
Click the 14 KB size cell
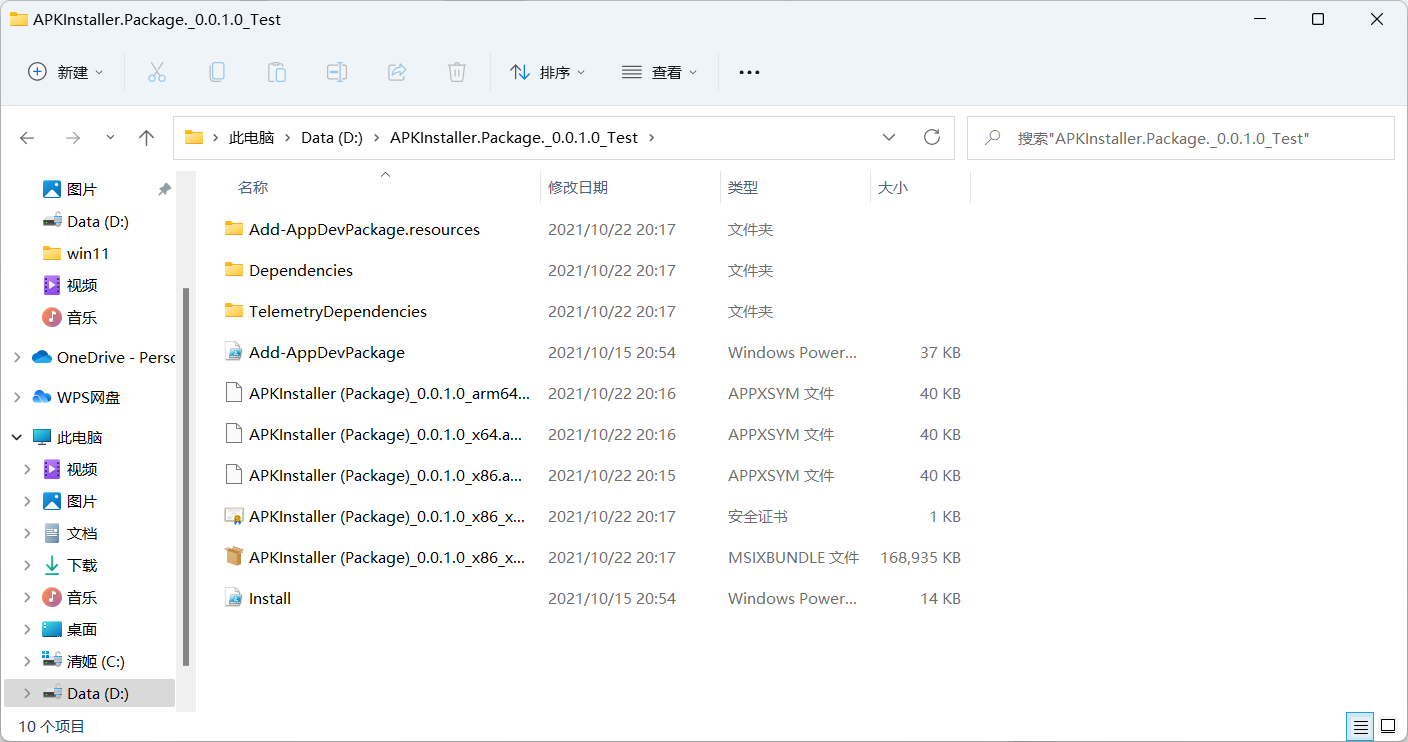[940, 598]
